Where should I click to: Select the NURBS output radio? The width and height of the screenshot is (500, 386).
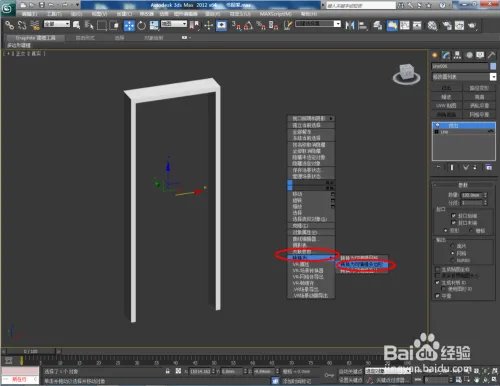click(x=452, y=260)
